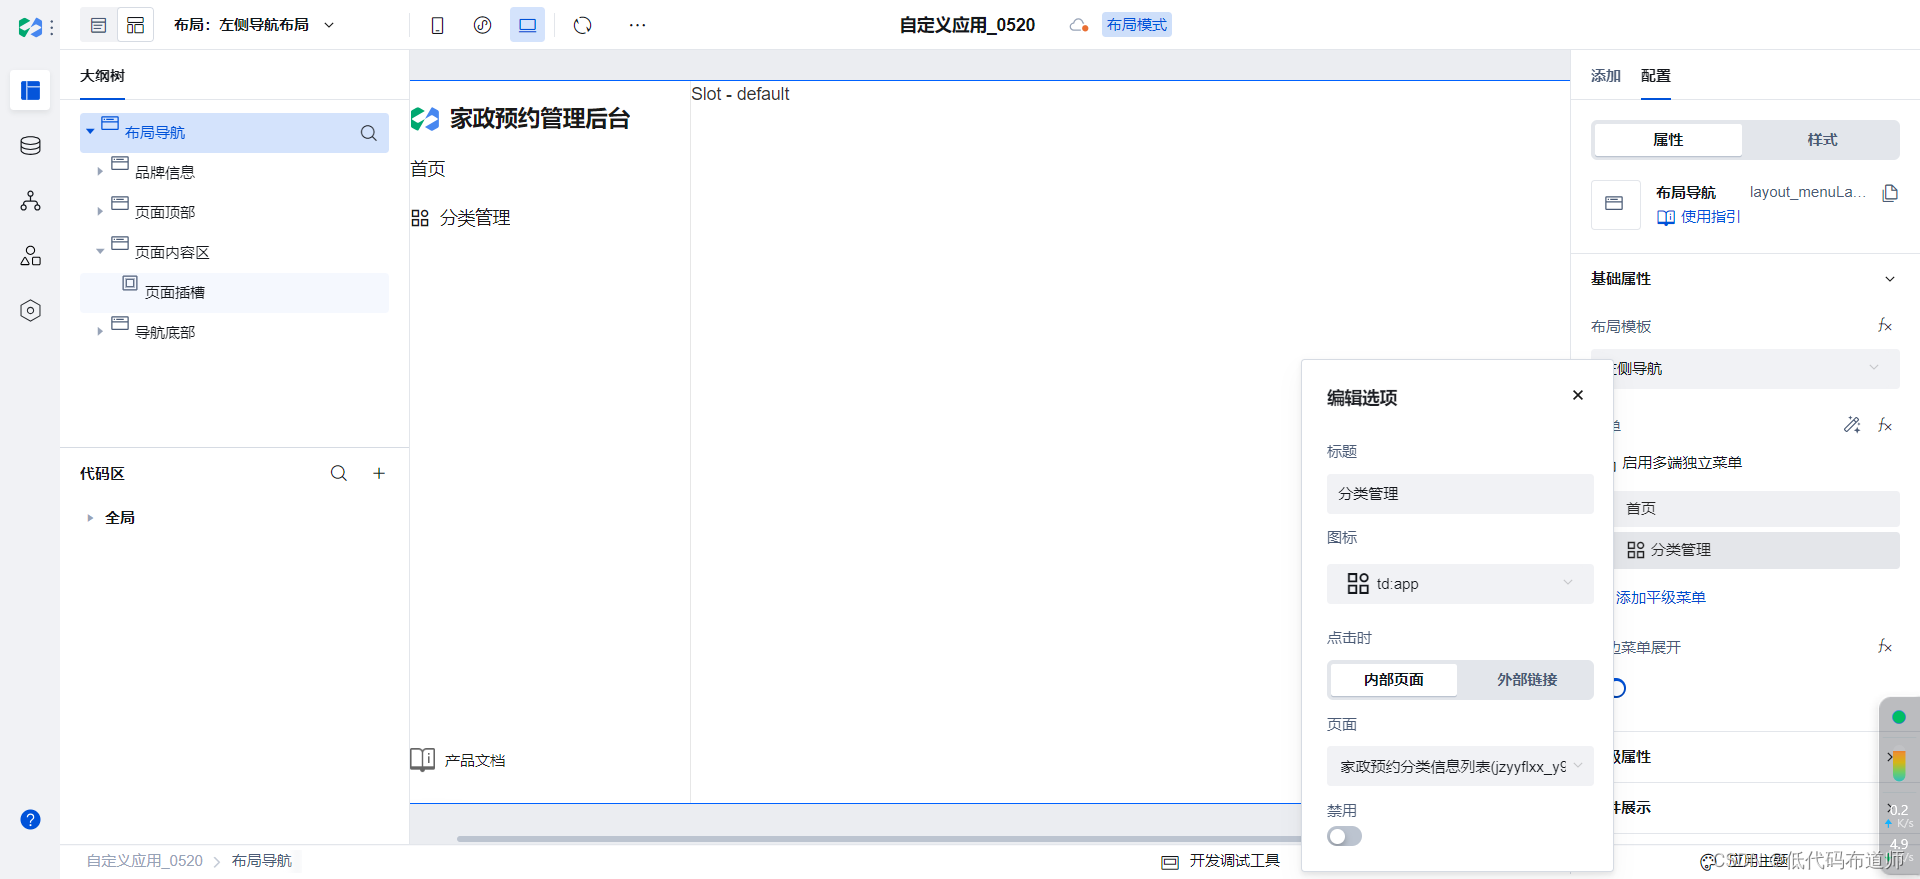Image resolution: width=1920 pixels, height=879 pixels.
Task: Select the mobile device preview icon
Action: (437, 25)
